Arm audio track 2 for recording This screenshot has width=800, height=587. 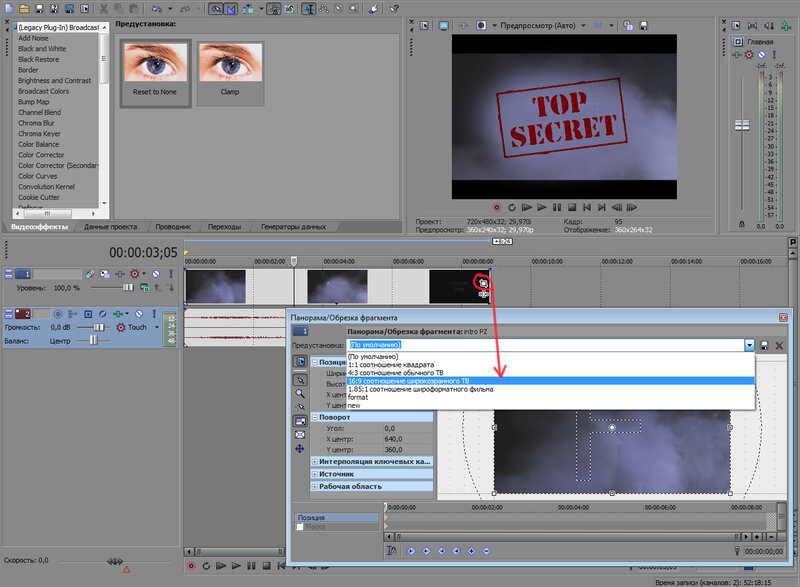(57, 314)
